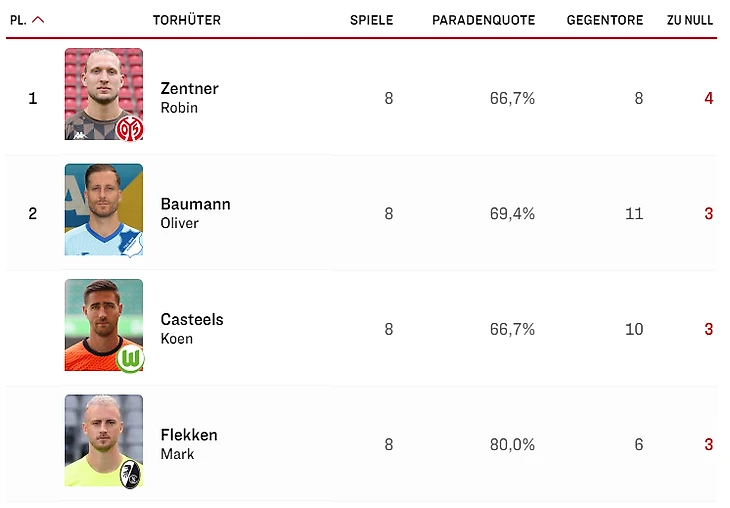Viewport: 730px width, 508px height.
Task: Open the Baumann player name link
Action: coord(195,204)
